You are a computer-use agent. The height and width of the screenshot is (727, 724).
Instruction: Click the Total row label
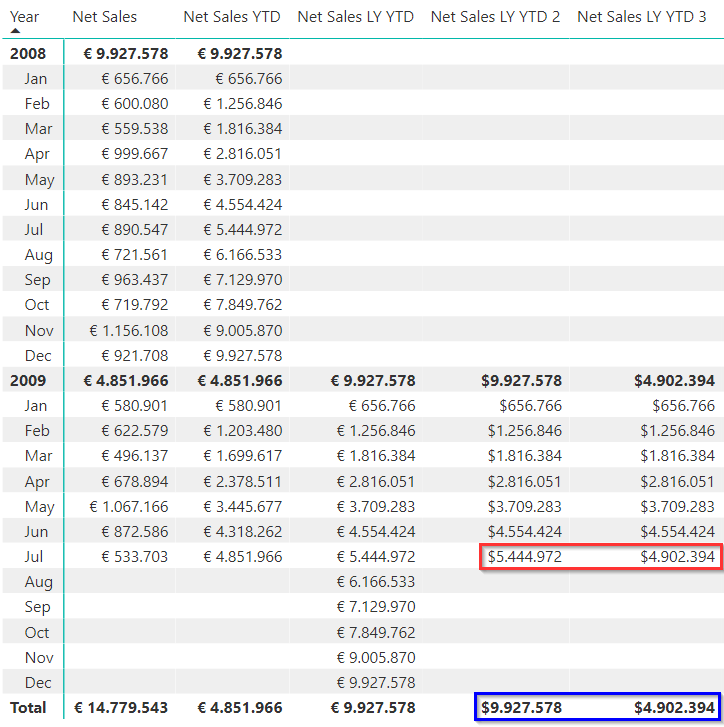(x=28, y=707)
